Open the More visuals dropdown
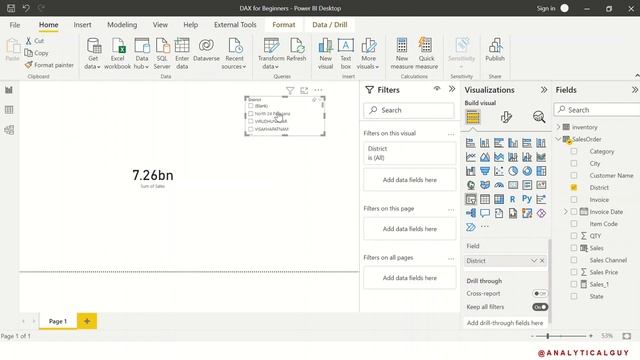Screen dimensions: 640x360 tap(368, 53)
